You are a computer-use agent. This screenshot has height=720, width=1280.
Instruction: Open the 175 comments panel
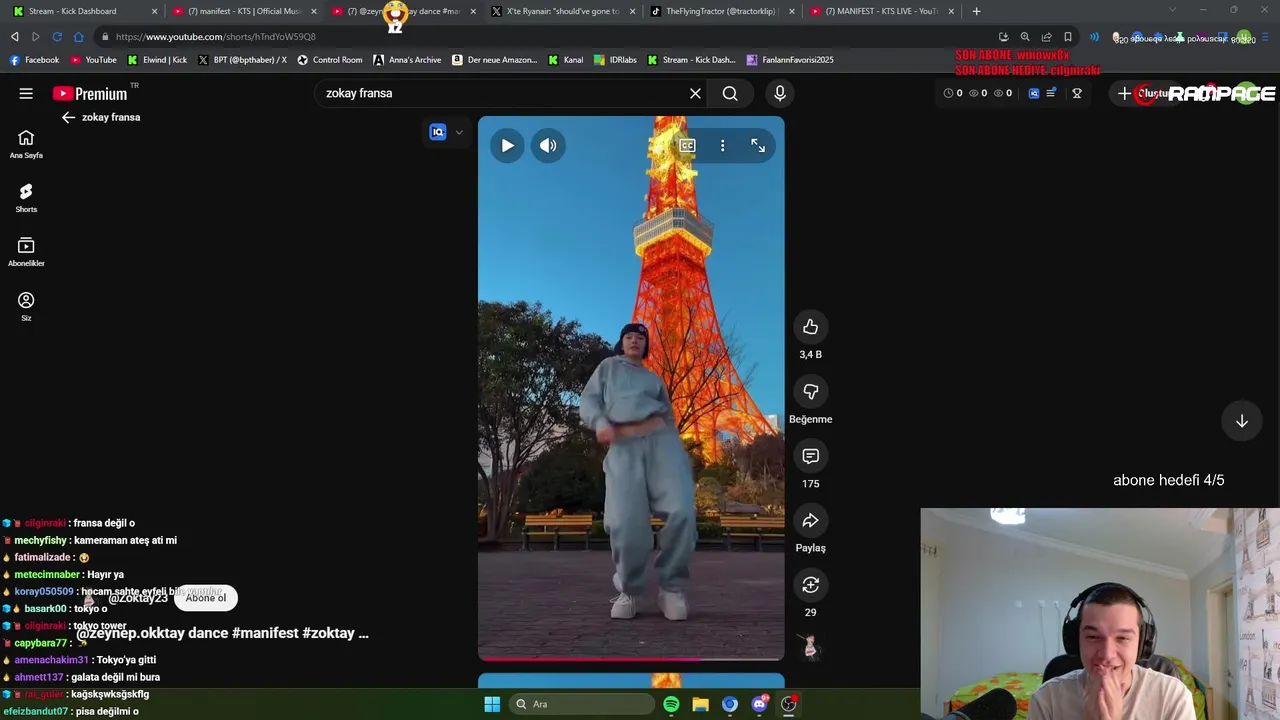click(810, 456)
